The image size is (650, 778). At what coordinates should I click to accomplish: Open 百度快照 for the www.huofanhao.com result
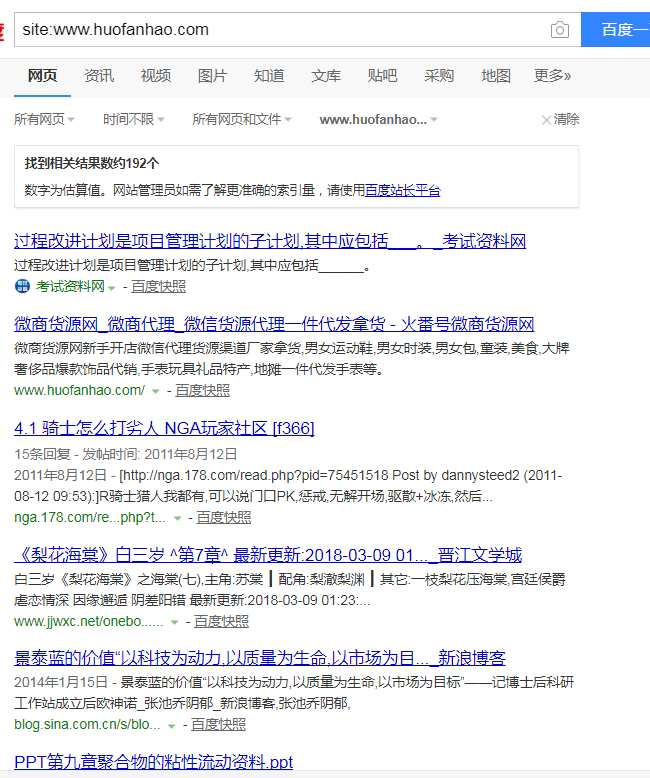pyautogui.click(x=202, y=390)
